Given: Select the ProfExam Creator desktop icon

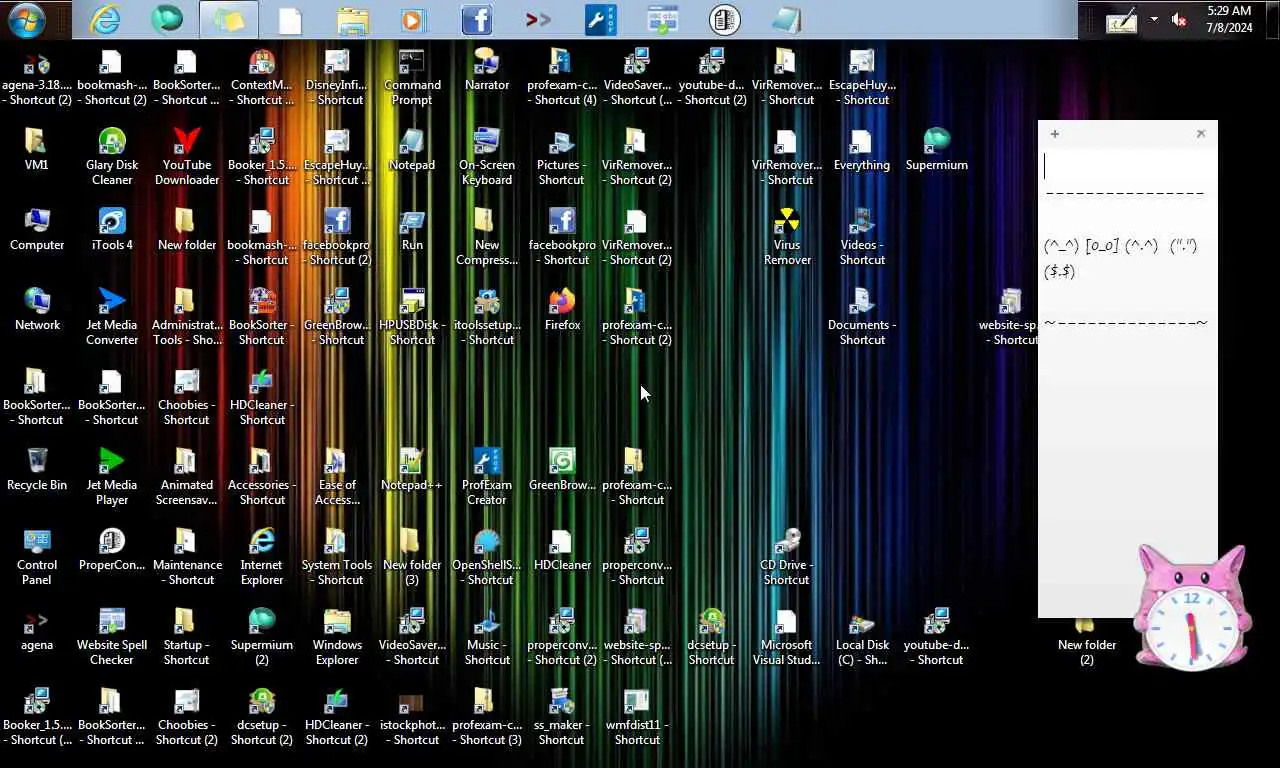Looking at the screenshot, I should 487,477.
